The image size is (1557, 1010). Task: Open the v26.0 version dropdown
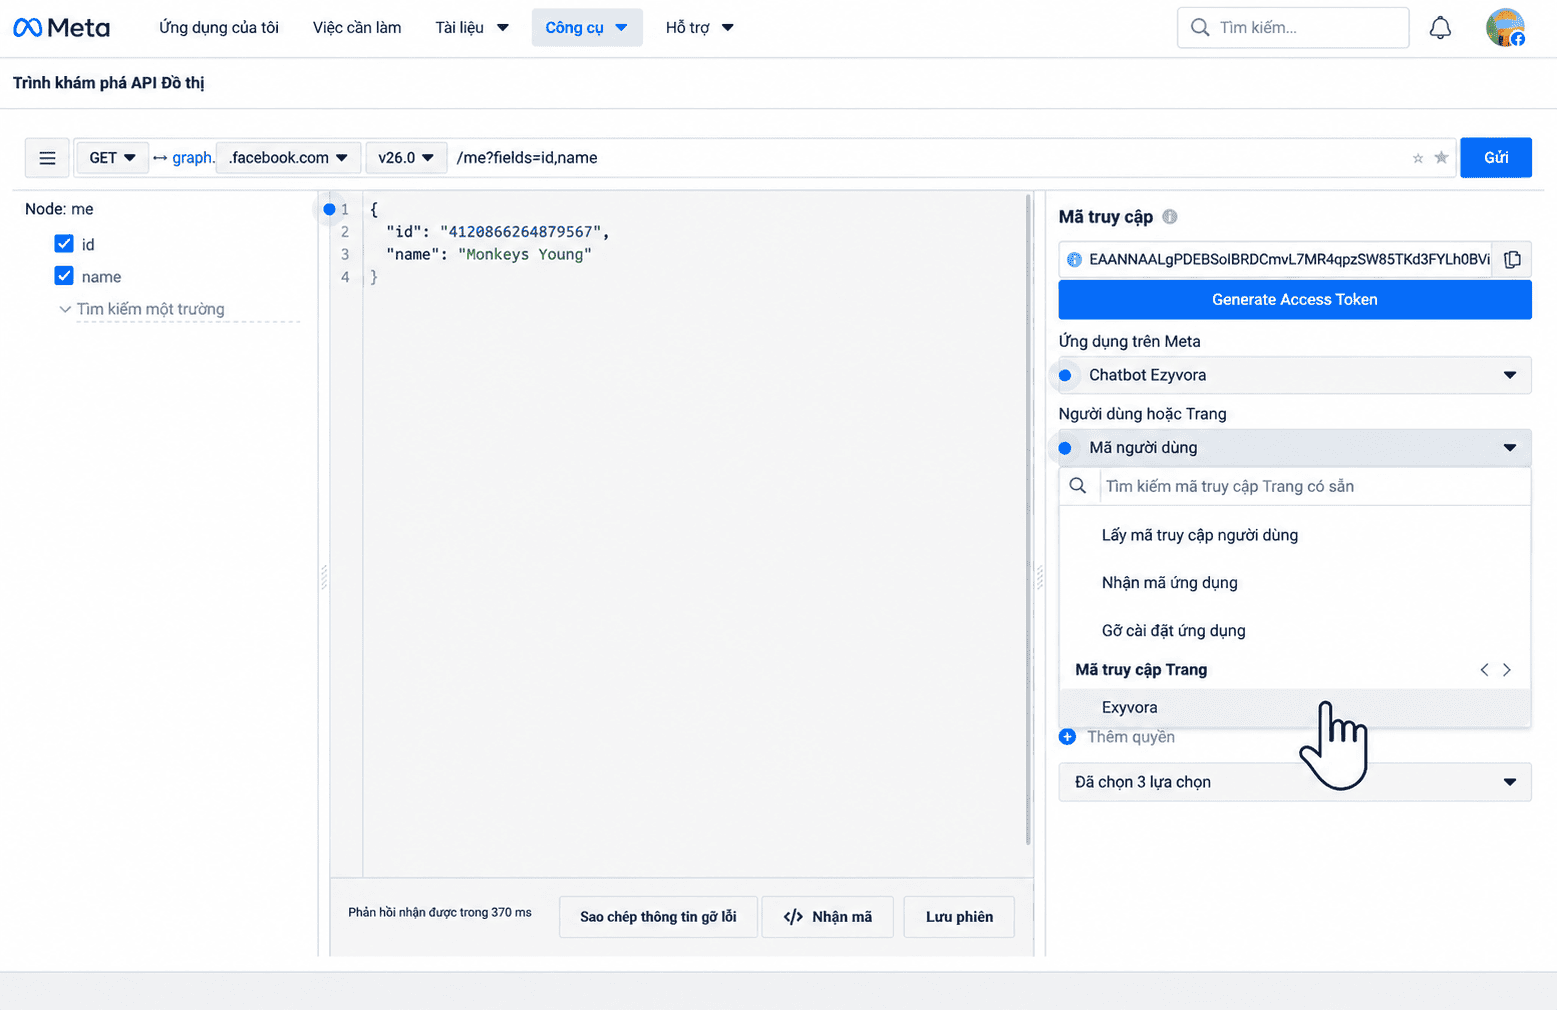[x=406, y=158]
